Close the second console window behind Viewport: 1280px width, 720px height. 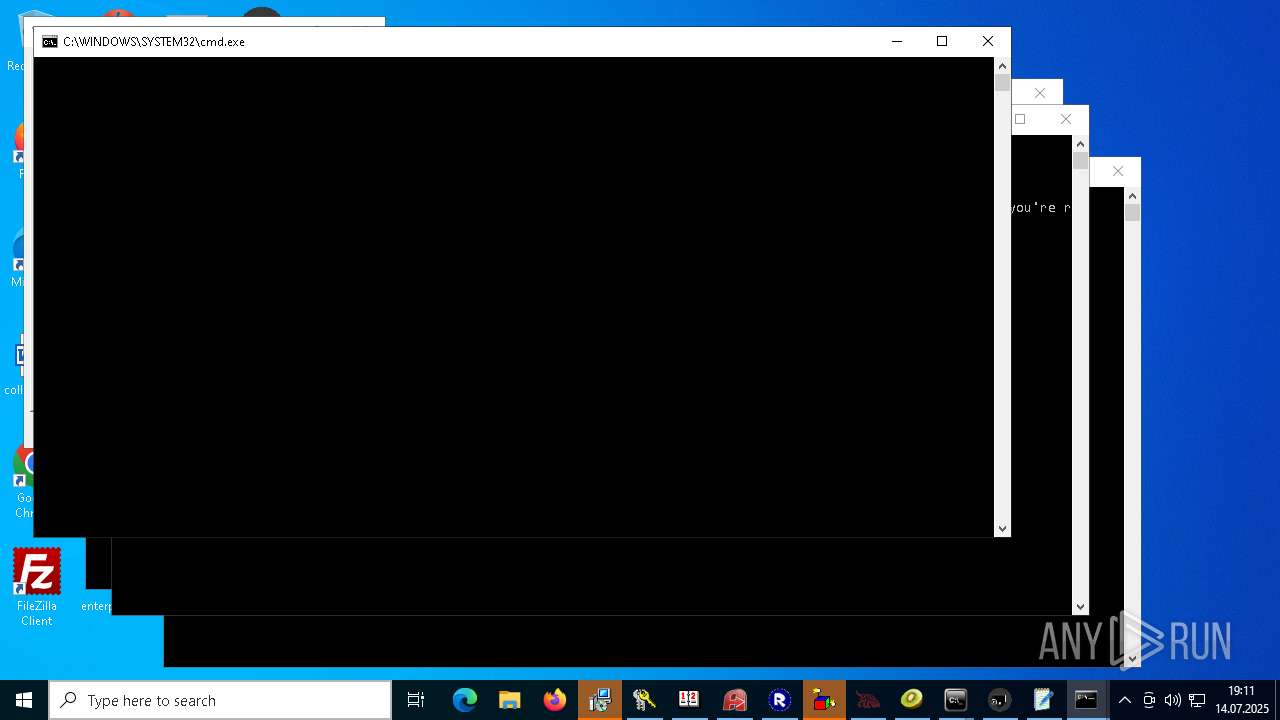pos(1040,92)
